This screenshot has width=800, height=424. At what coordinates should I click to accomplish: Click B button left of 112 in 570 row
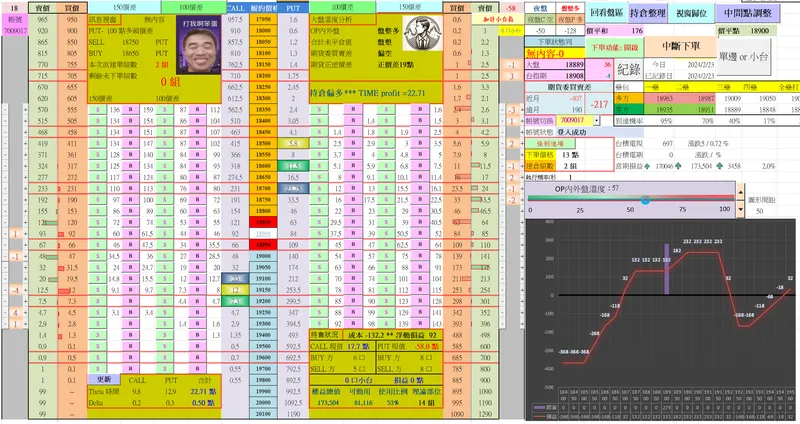tap(197, 110)
